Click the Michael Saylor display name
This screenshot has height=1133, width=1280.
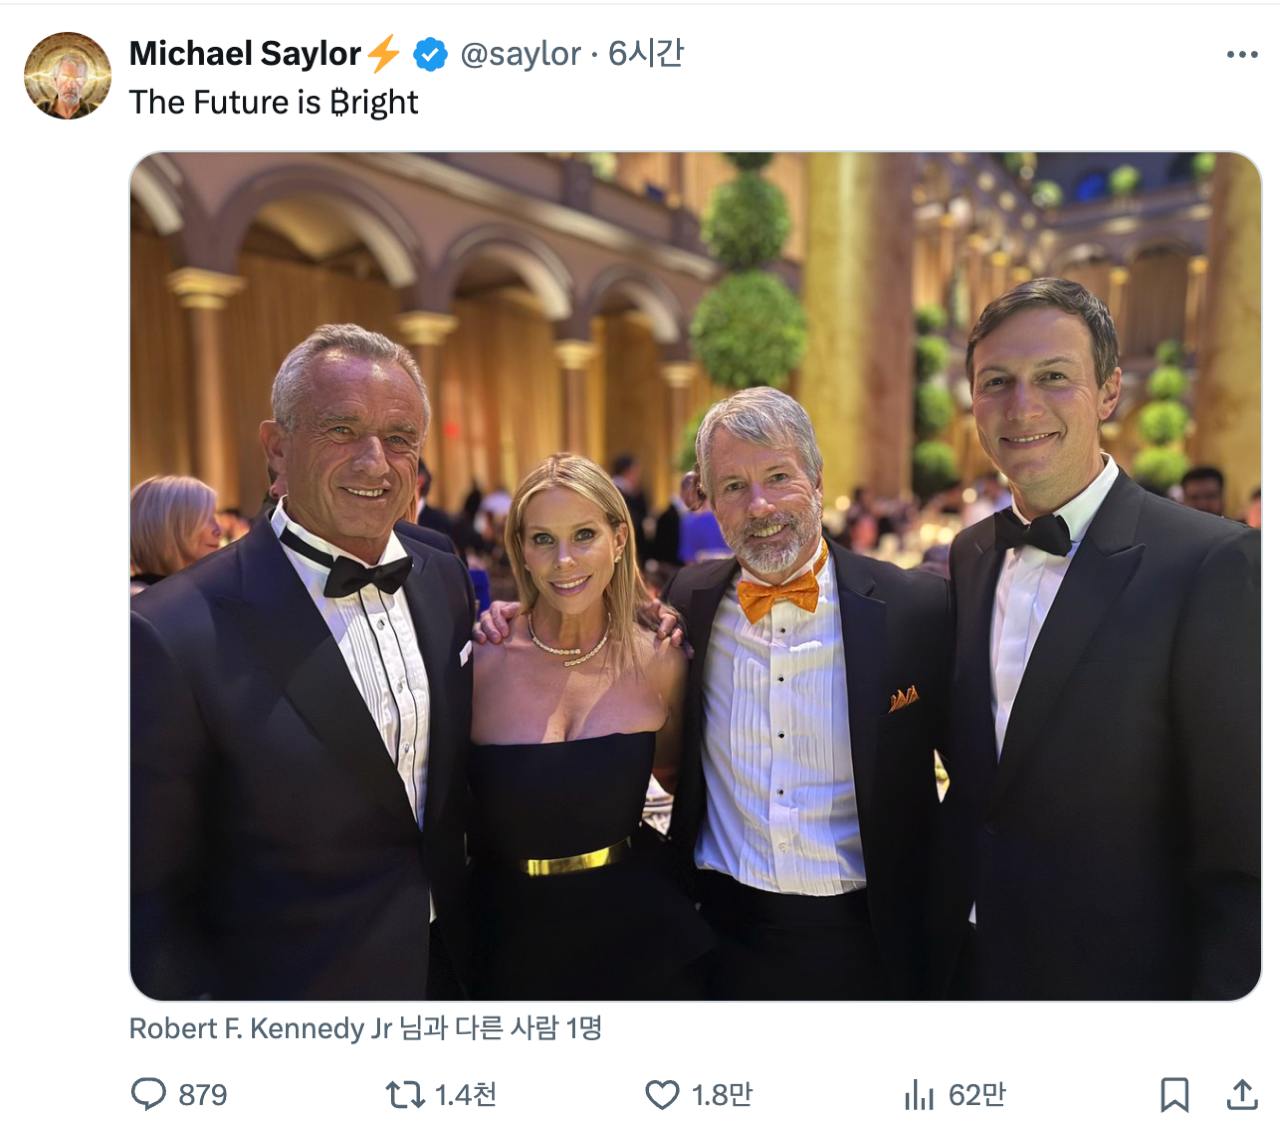[244, 54]
